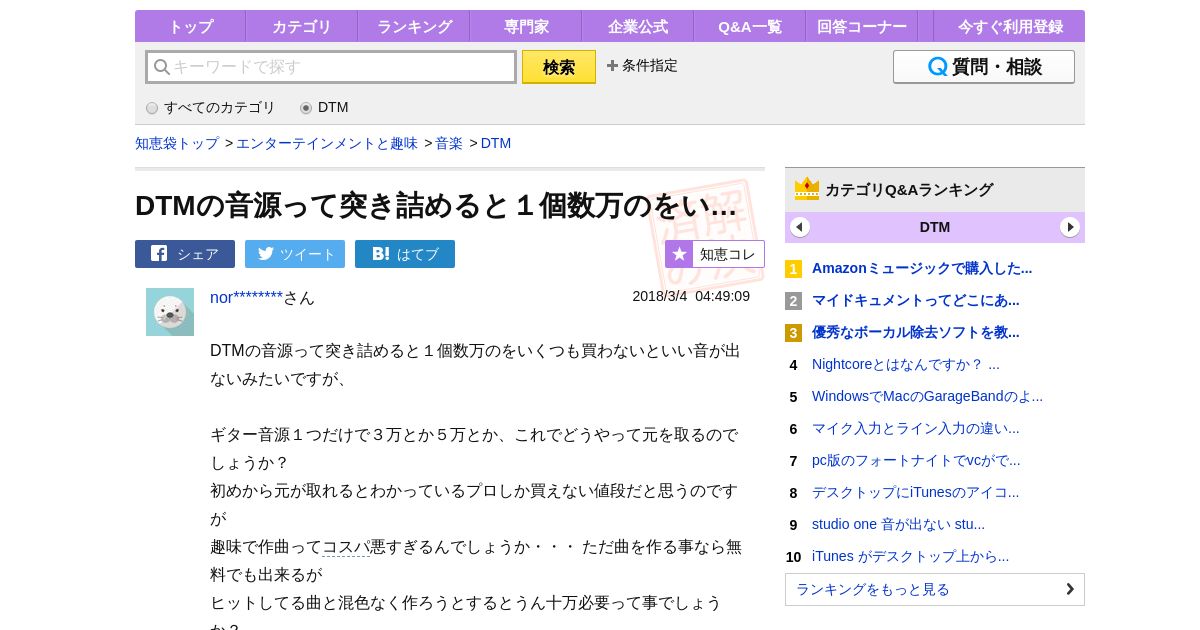
Task: Open DTM breadcrumb link
Action: tap(496, 143)
